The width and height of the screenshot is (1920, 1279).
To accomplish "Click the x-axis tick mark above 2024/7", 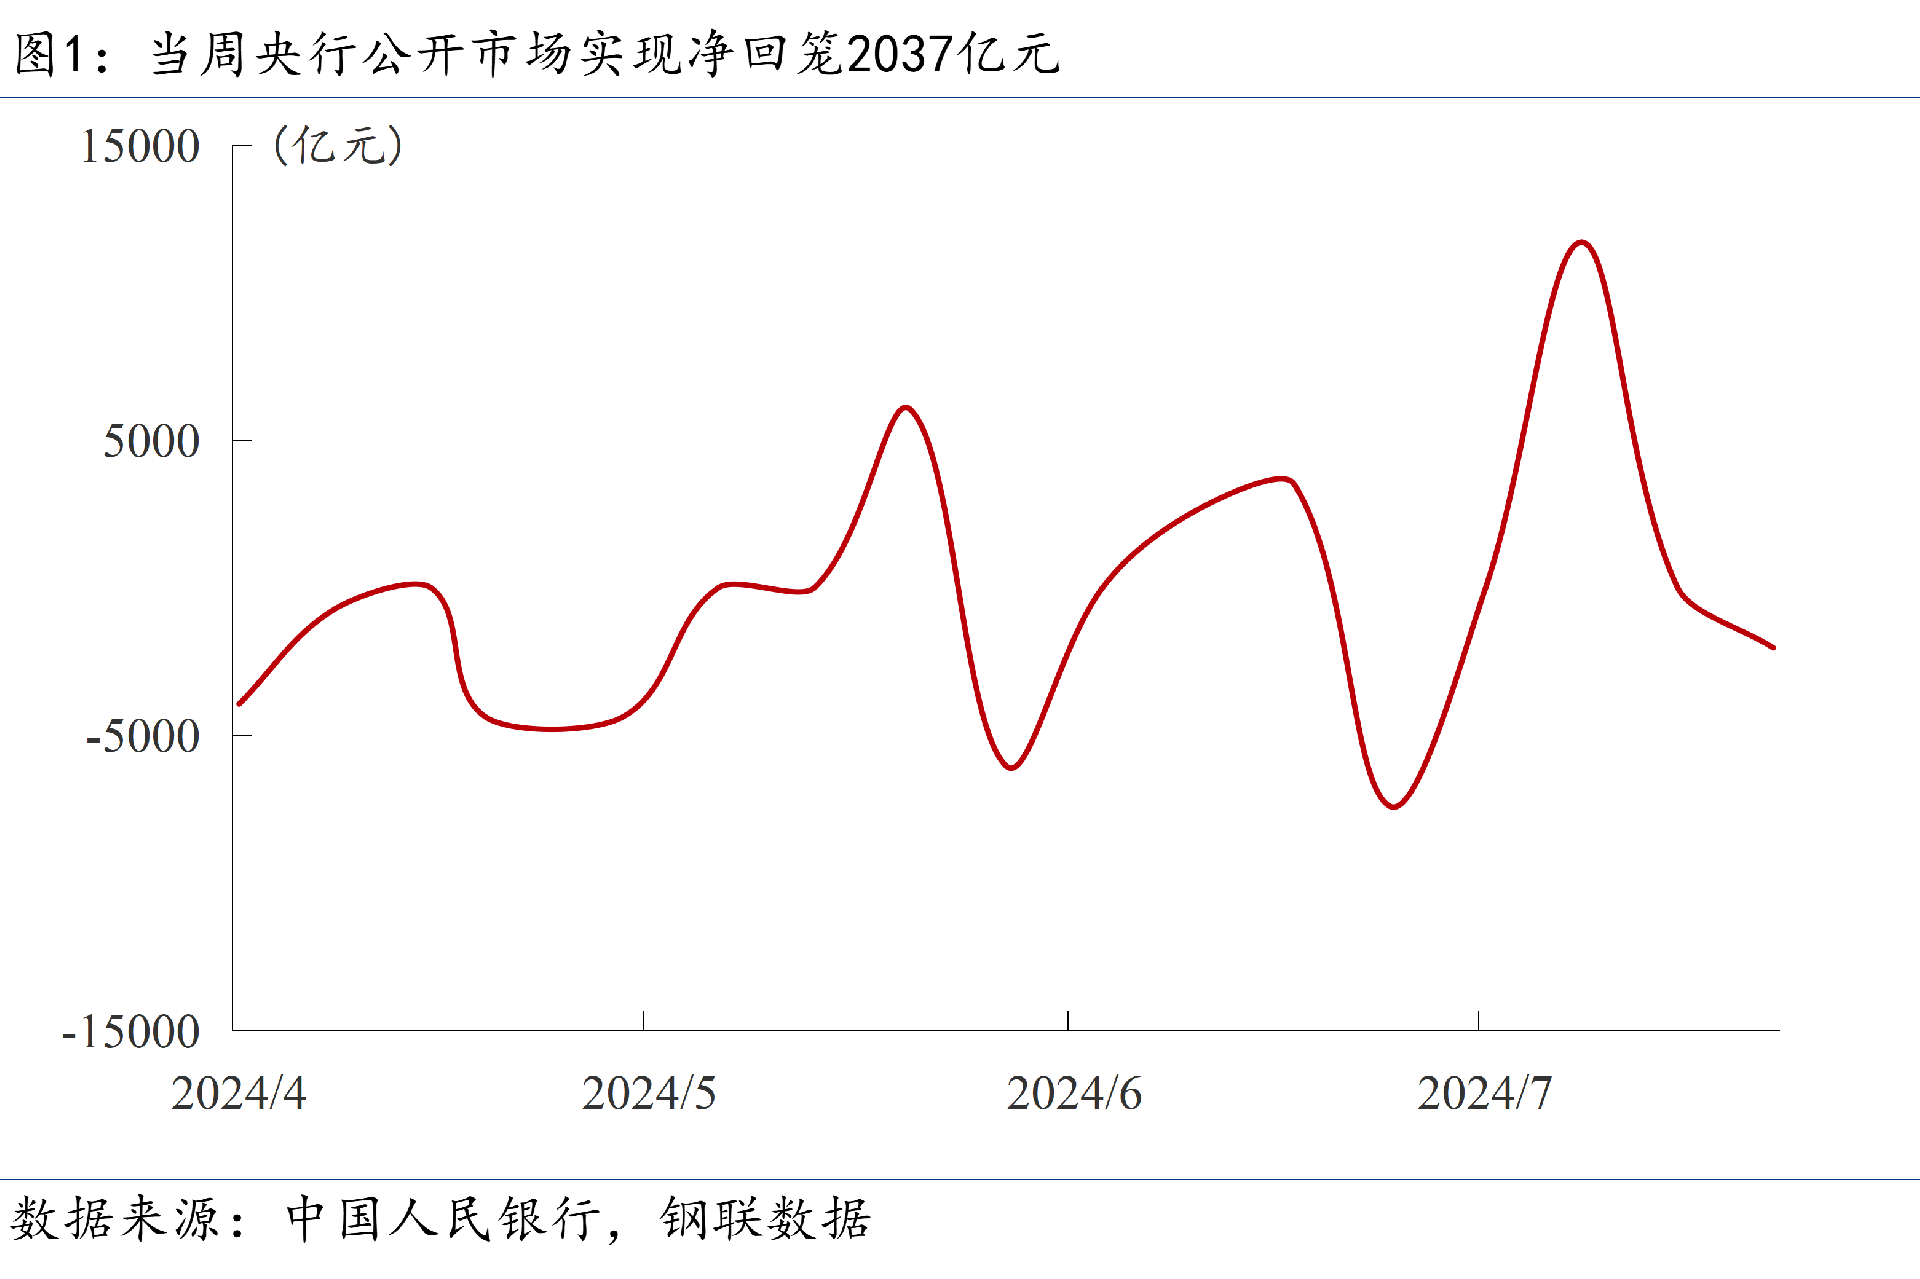I will pos(1478,1020).
